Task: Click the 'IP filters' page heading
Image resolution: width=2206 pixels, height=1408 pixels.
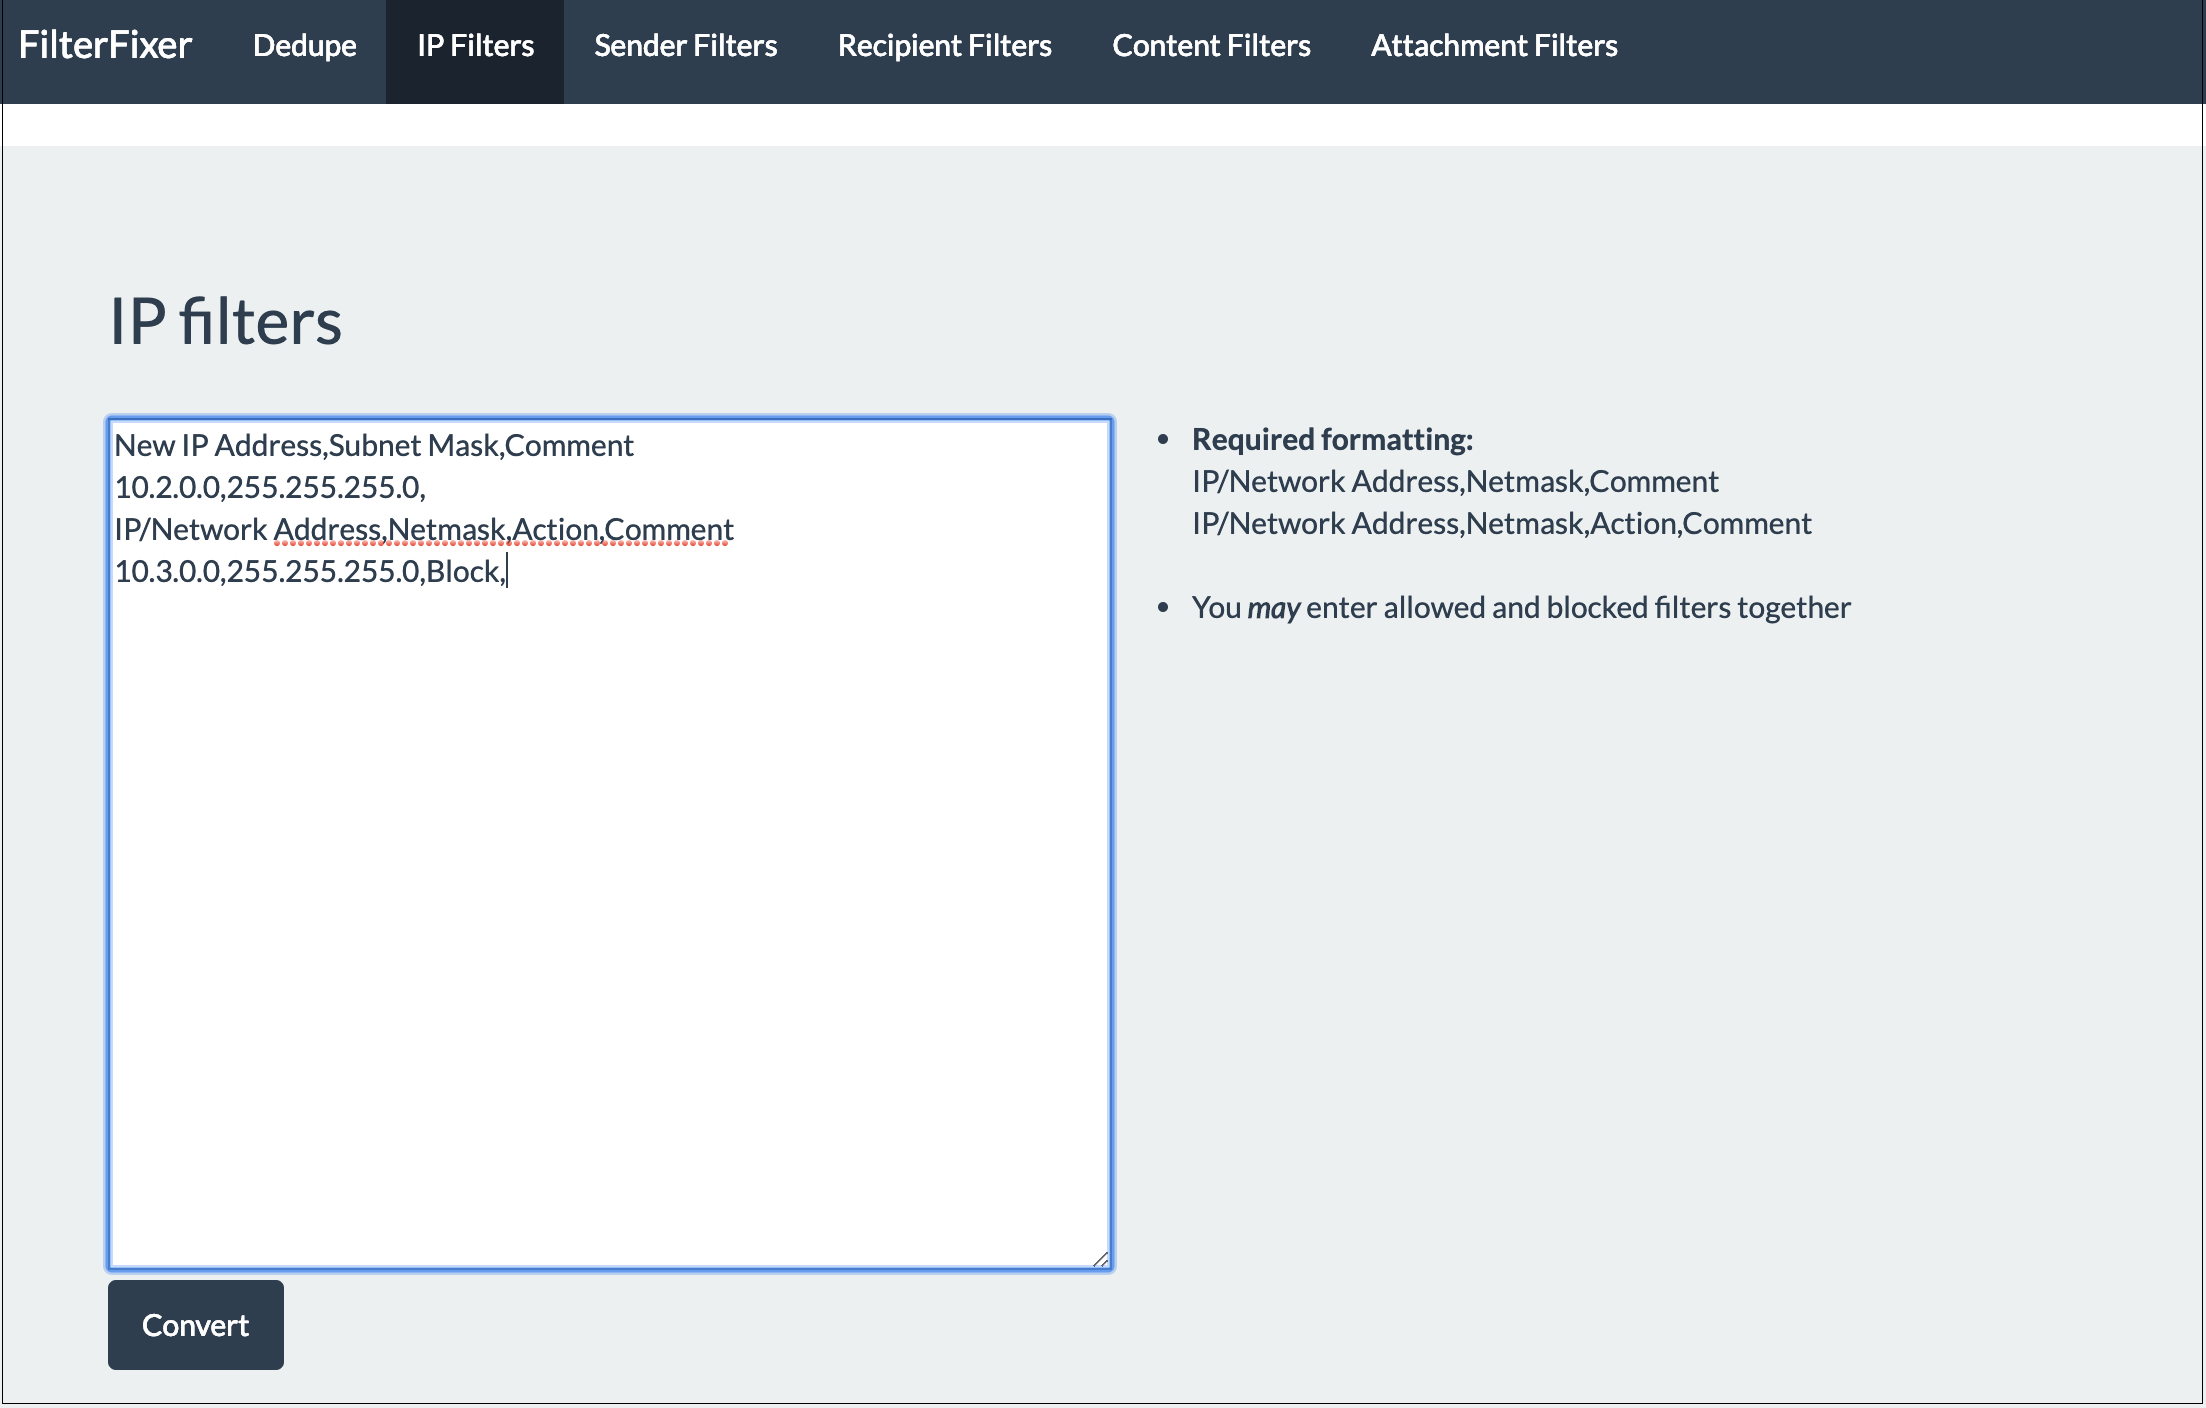Action: click(x=226, y=322)
